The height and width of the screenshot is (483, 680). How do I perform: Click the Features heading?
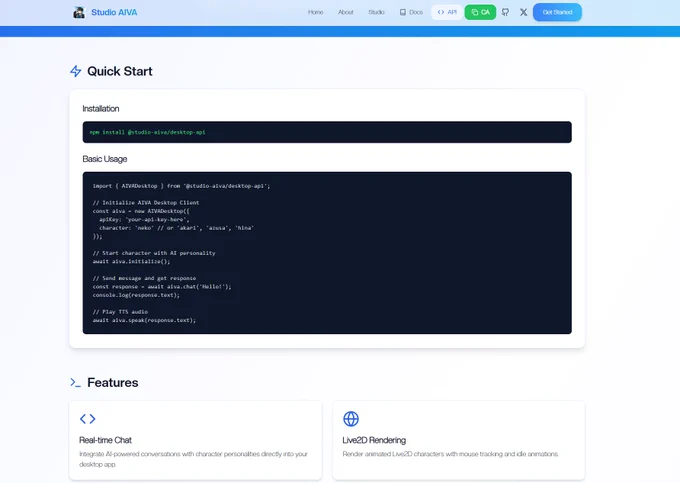pos(113,382)
